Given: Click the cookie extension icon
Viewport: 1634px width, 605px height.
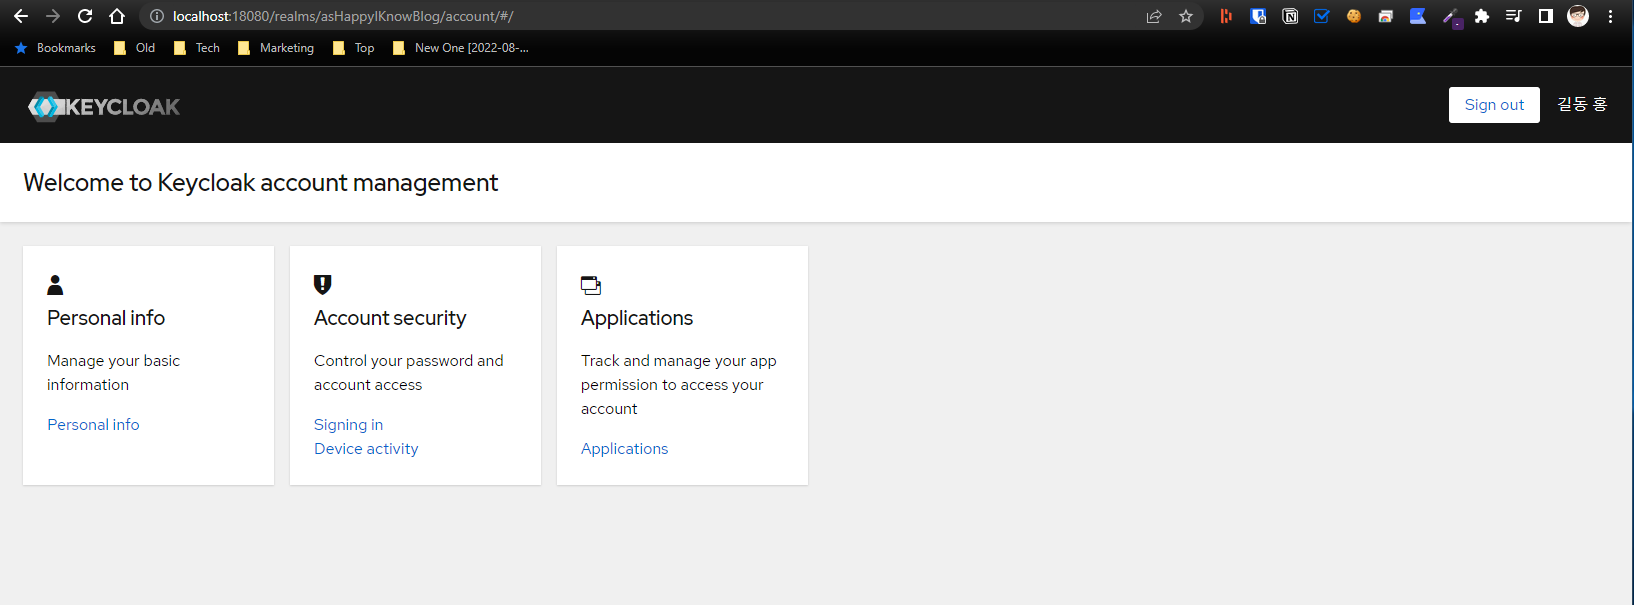Looking at the screenshot, I should coord(1354,16).
